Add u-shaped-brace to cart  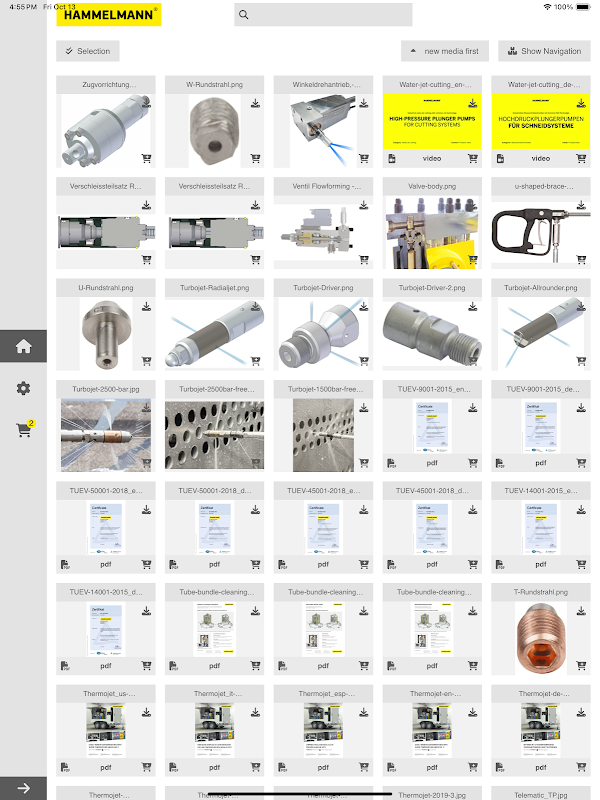click(581, 260)
